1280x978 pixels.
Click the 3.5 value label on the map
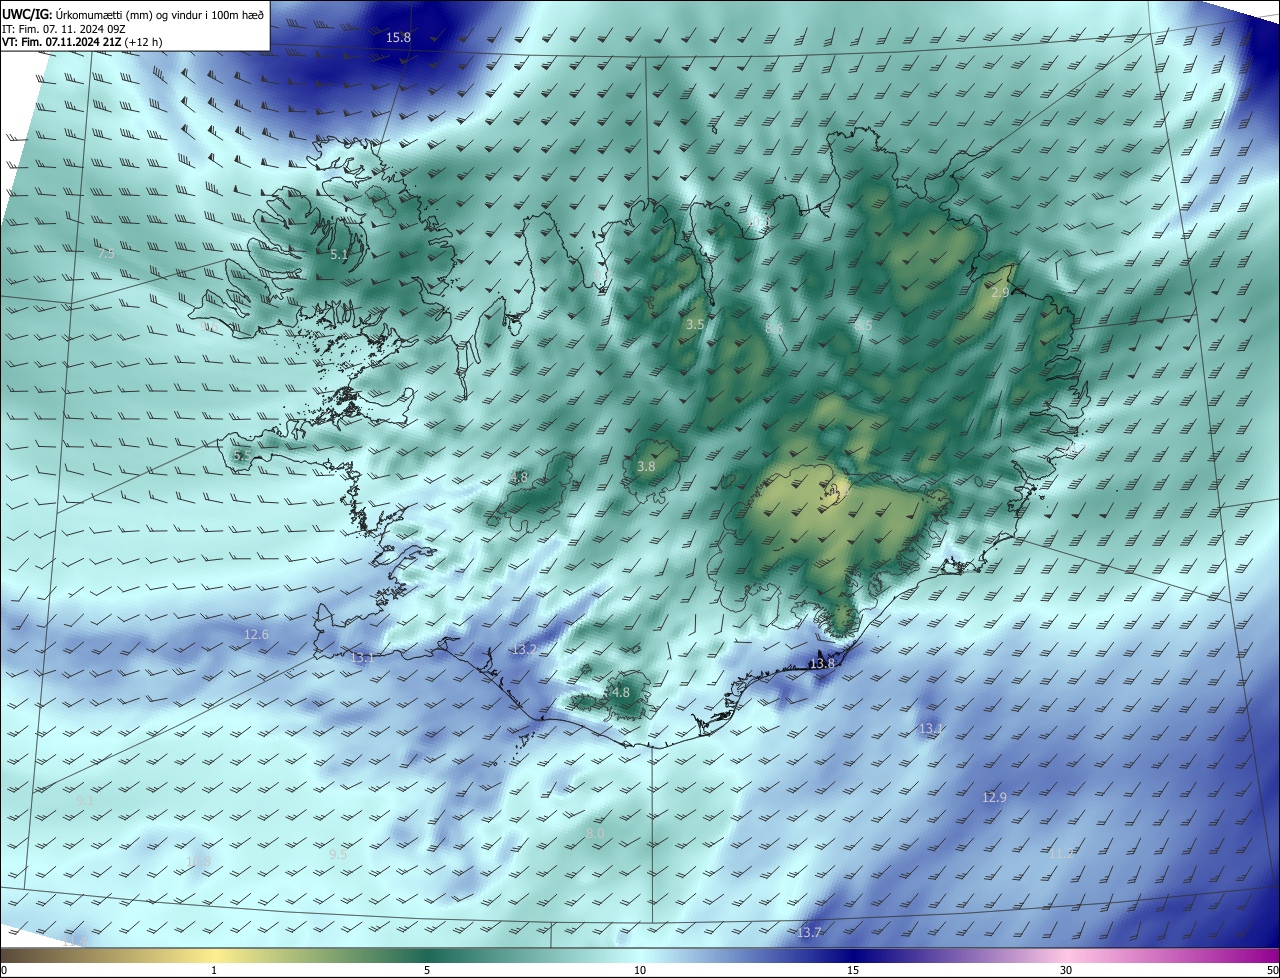coord(695,325)
